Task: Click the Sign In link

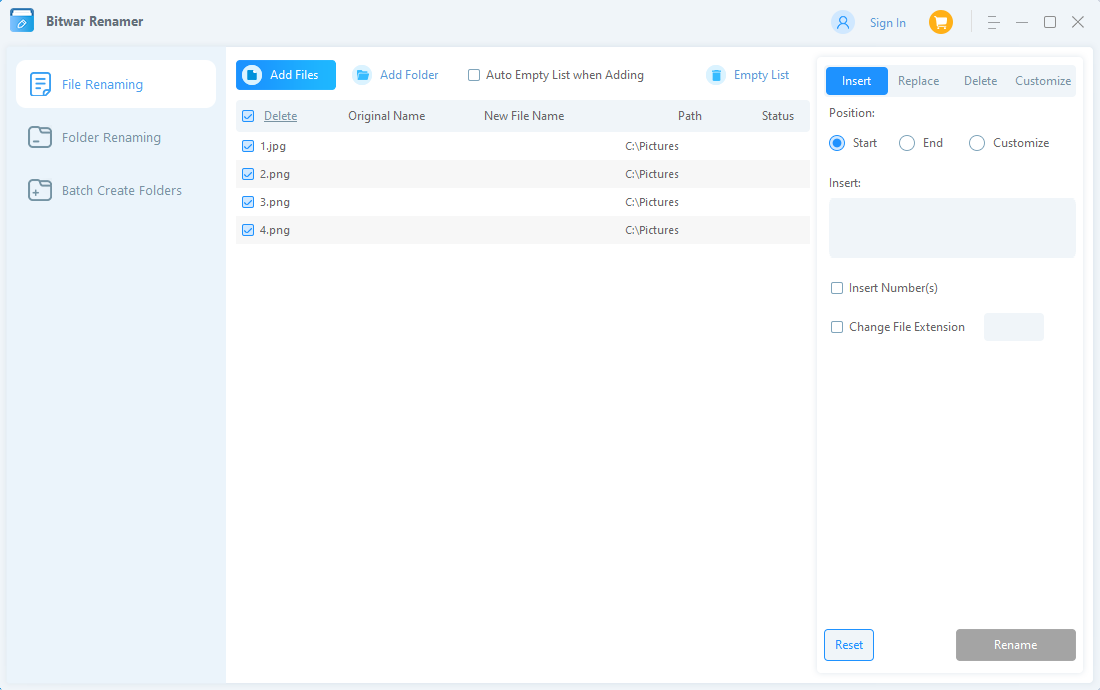Action: point(887,23)
